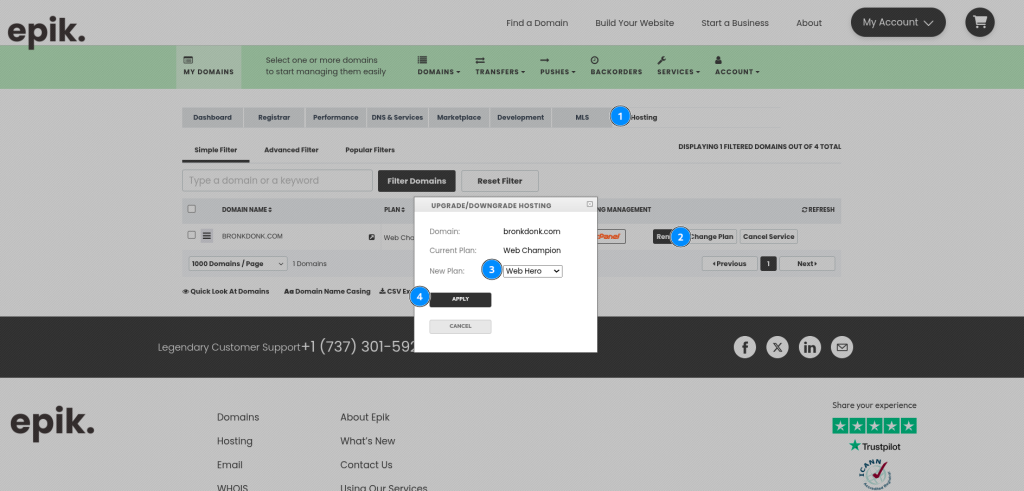Open the 1000 Domains / Page dropdown
The height and width of the screenshot is (491, 1024).
pyautogui.click(x=238, y=264)
